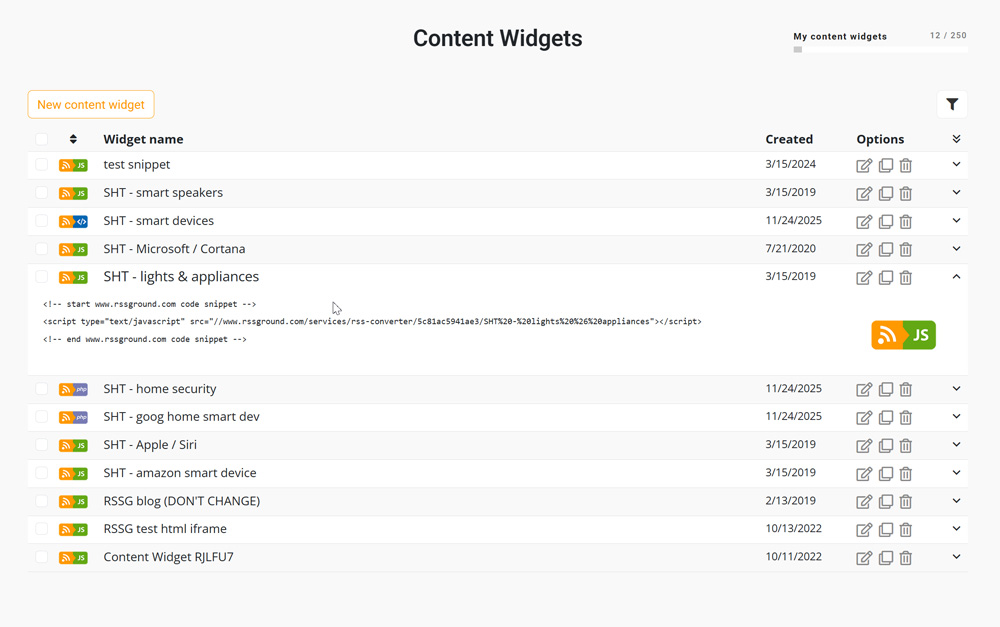This screenshot has width=1000, height=627.
Task: Toggle the select-all header checkbox
Action: tap(42, 139)
